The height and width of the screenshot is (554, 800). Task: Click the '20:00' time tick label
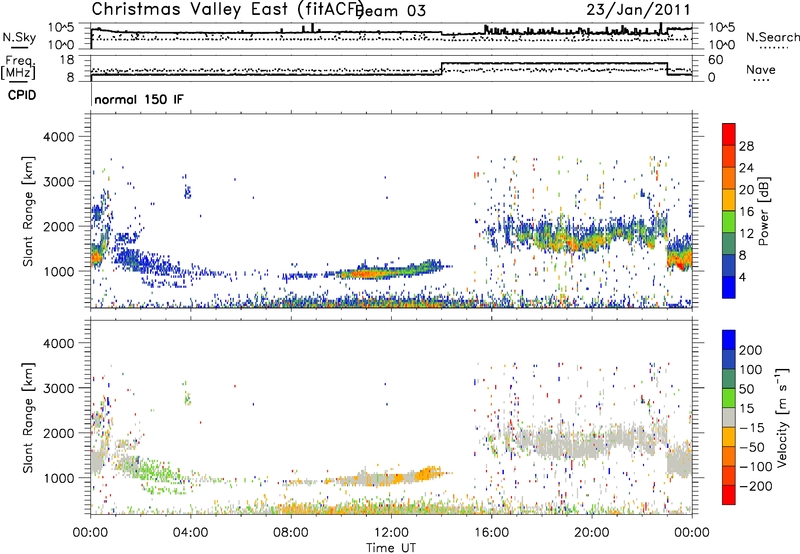pos(591,533)
